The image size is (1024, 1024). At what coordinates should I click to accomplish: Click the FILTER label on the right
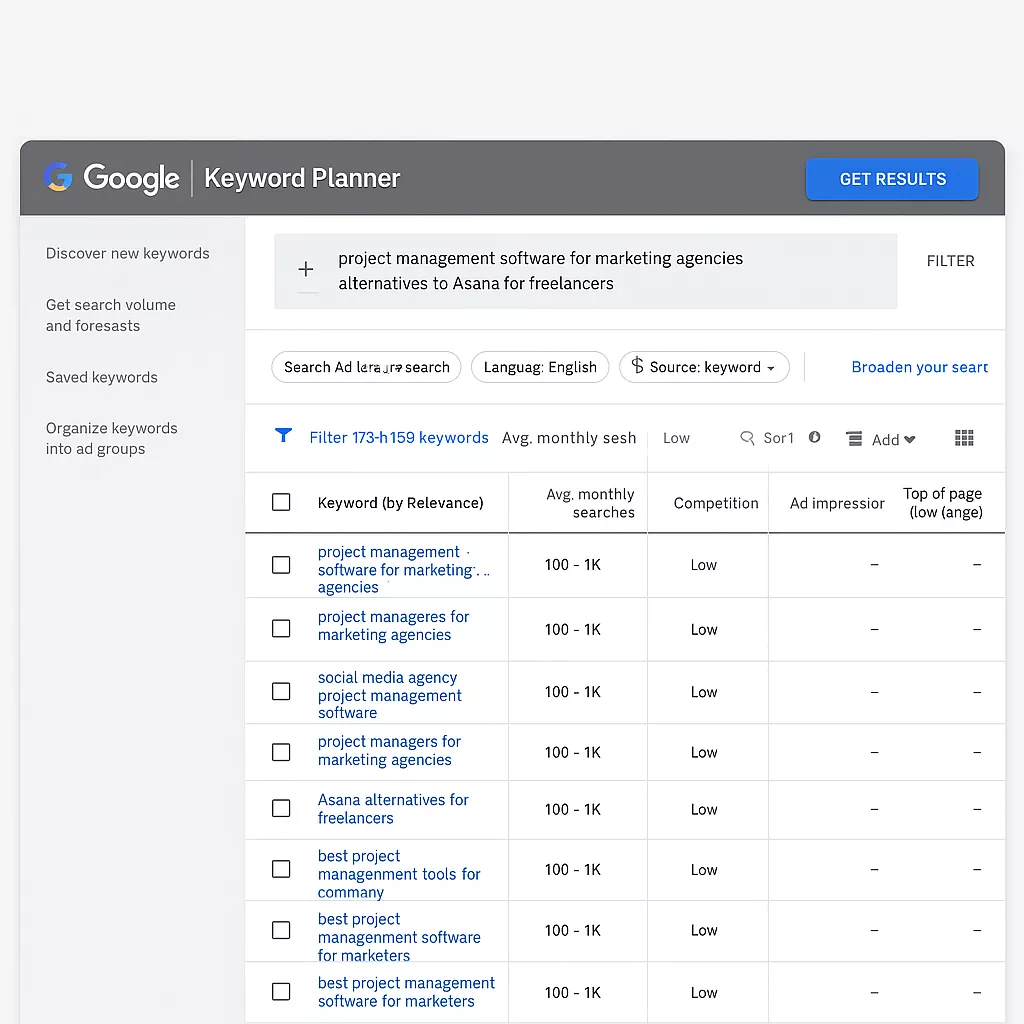click(x=950, y=260)
